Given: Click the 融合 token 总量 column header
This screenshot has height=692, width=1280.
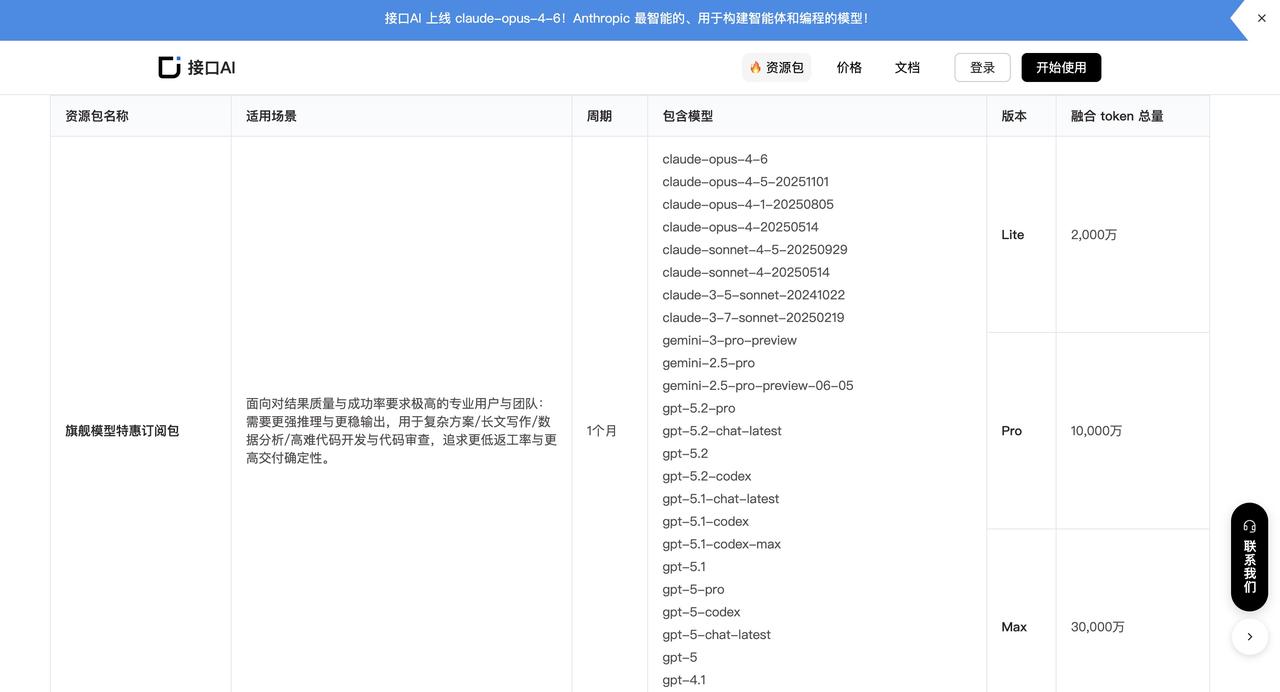Looking at the screenshot, I should tap(1117, 116).
